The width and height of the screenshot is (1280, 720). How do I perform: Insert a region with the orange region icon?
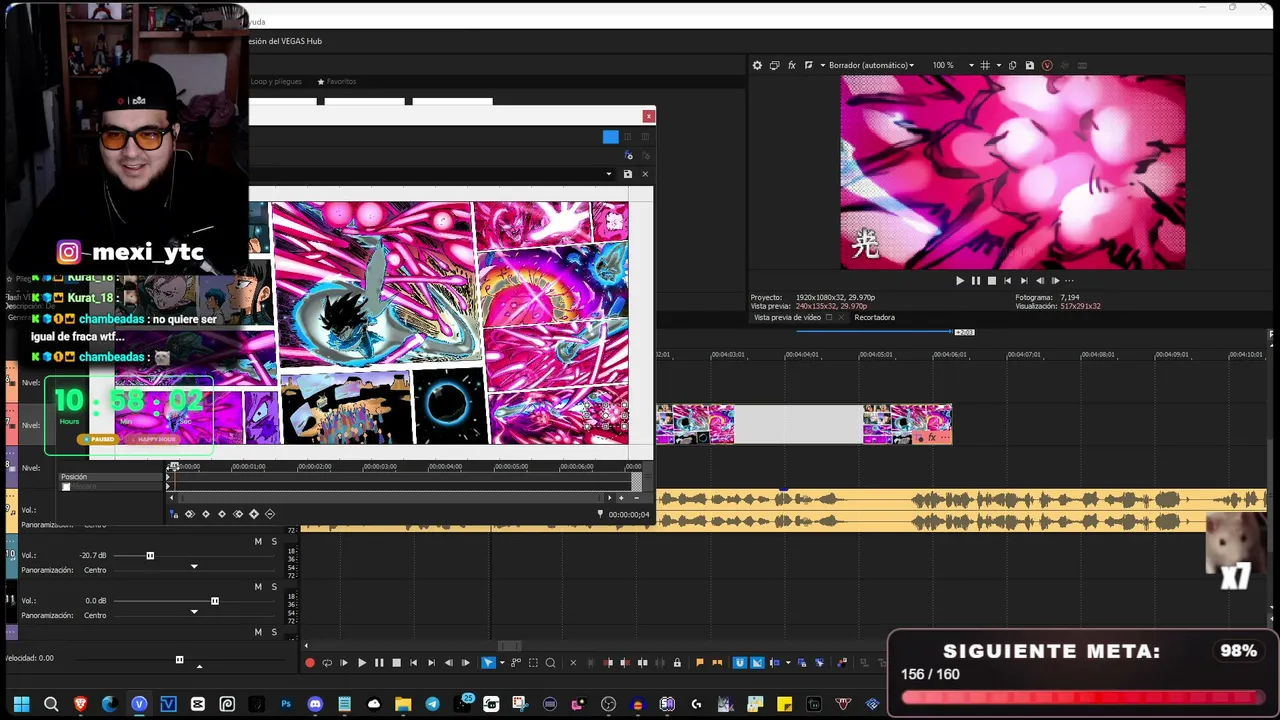(717, 663)
